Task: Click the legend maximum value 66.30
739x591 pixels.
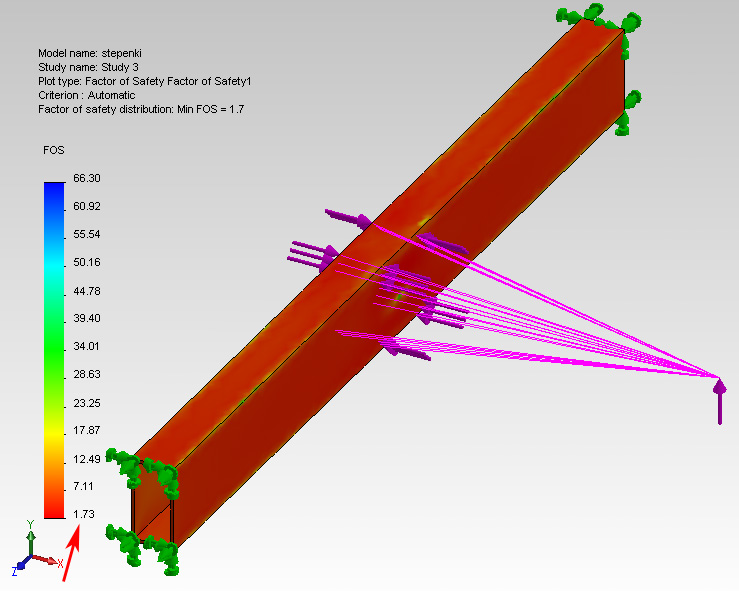Action: click(87, 178)
